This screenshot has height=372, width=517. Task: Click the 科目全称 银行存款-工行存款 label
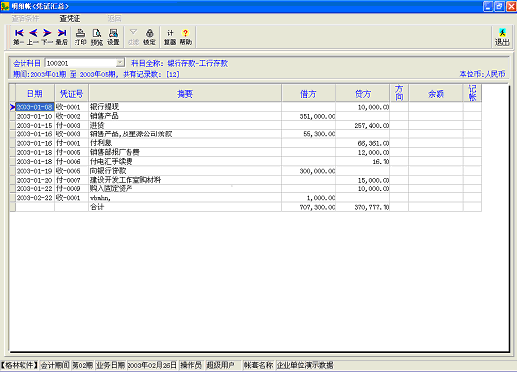point(180,63)
